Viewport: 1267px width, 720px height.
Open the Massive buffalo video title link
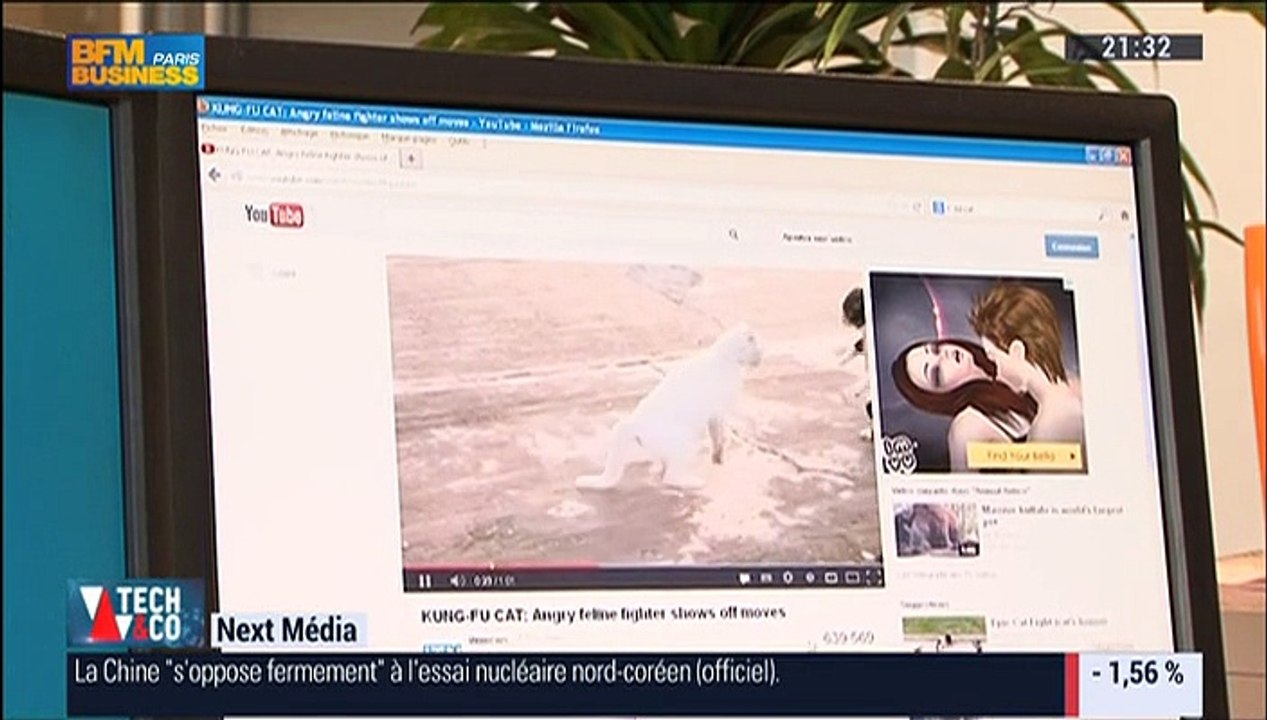(x=1053, y=515)
